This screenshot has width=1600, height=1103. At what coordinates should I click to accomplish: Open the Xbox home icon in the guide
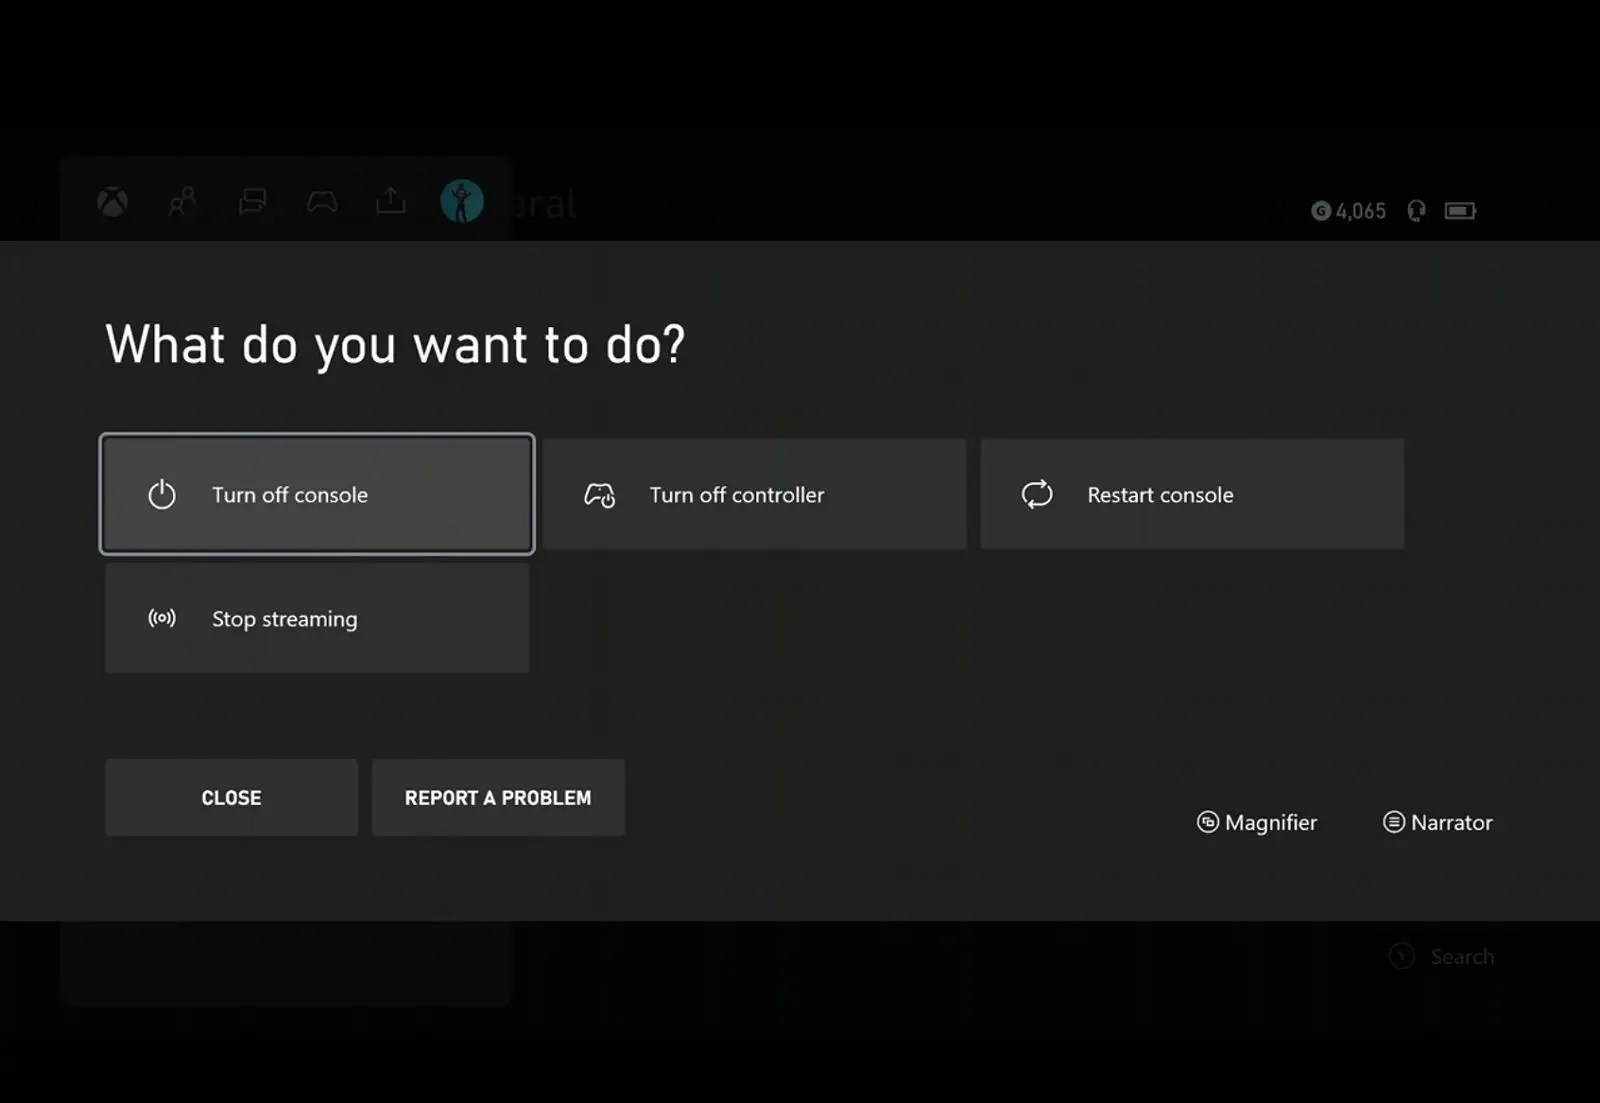pos(113,200)
